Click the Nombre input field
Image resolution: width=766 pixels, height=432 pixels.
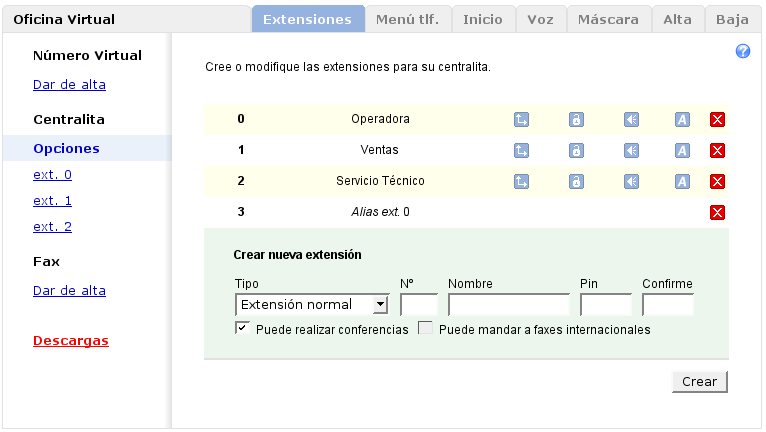point(508,305)
